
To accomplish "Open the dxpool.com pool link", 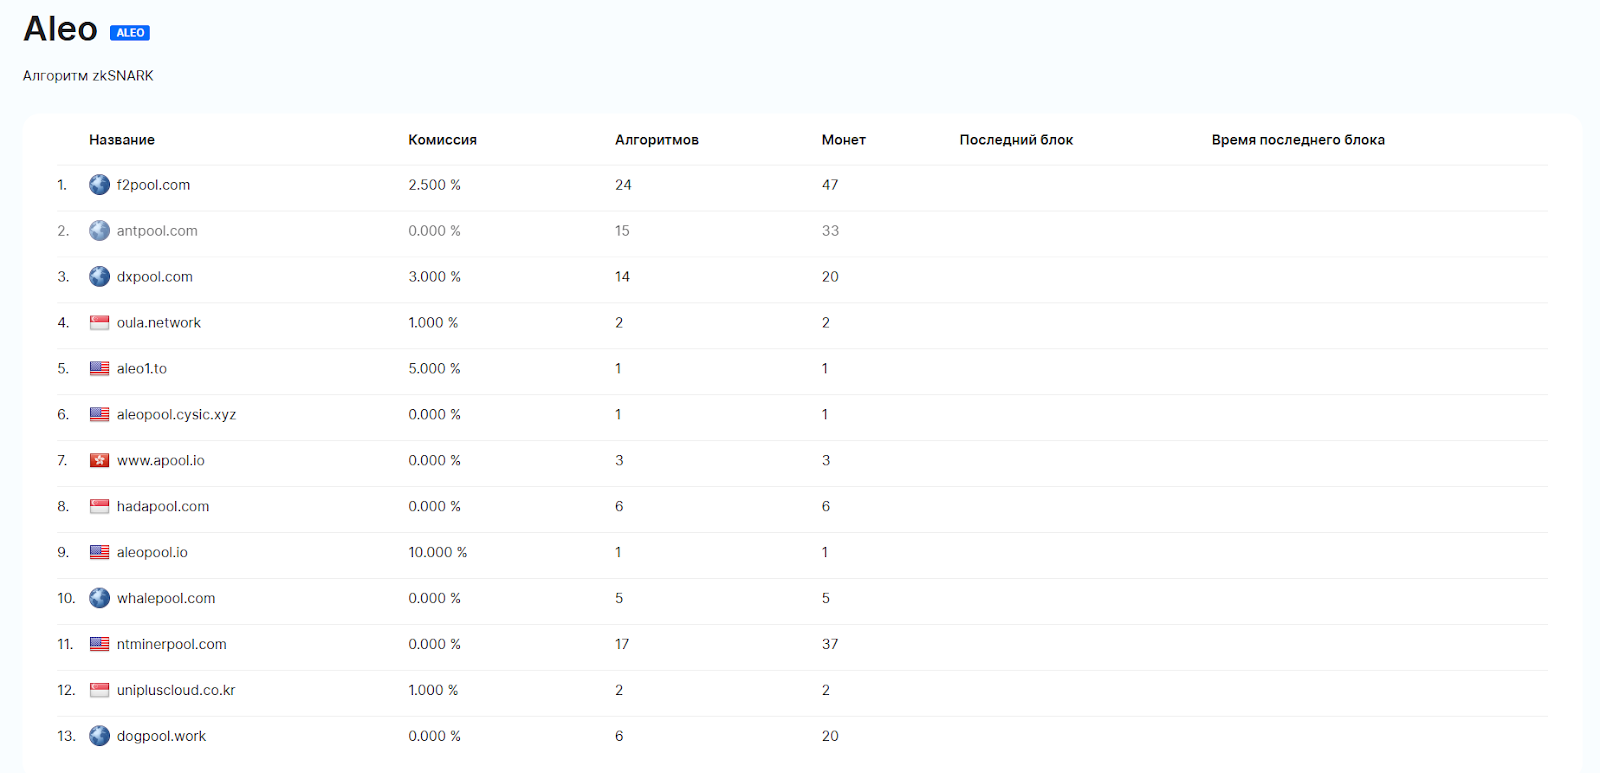I will [x=155, y=277].
